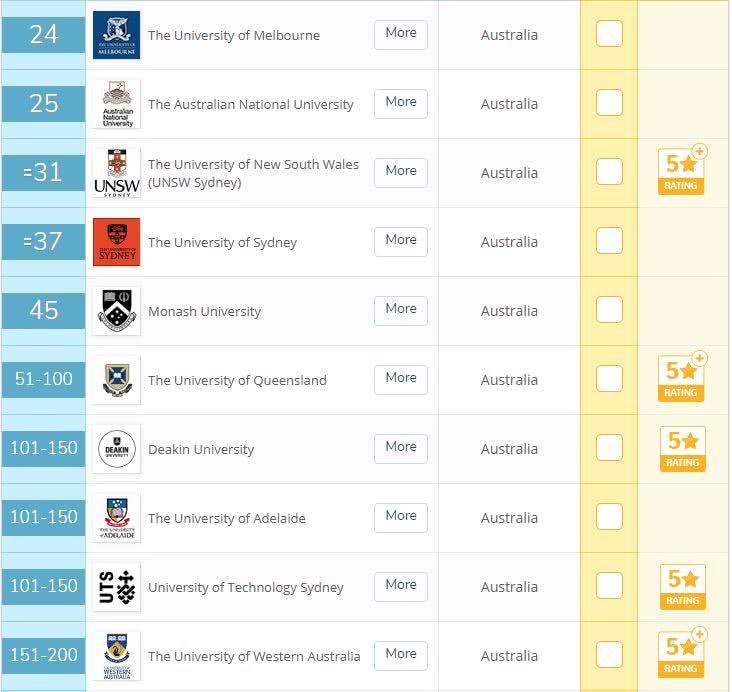Viewport: 732px width, 692px height.
Task: Check the compare box for Monash University
Action: click(x=609, y=310)
